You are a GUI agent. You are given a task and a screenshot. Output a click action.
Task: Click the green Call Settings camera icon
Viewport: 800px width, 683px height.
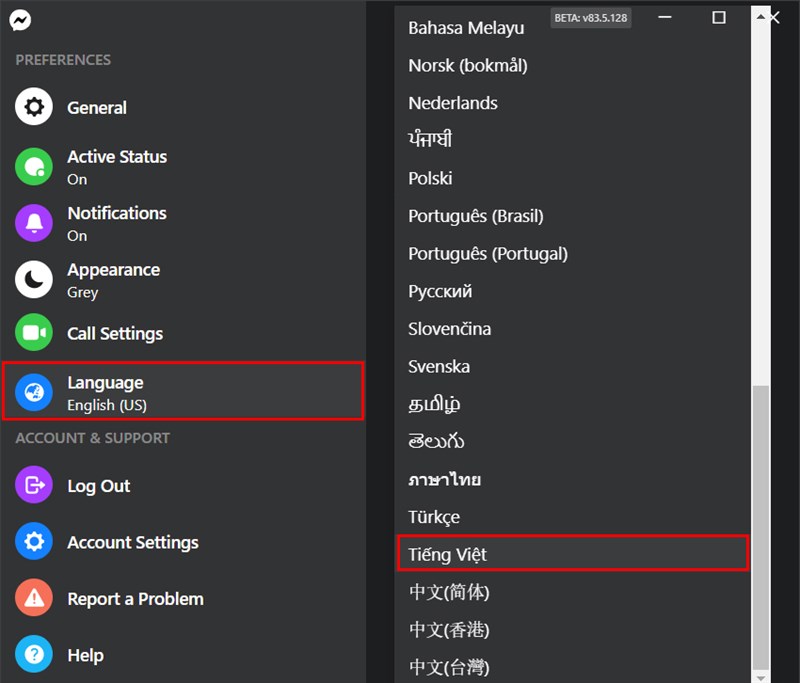(x=34, y=334)
